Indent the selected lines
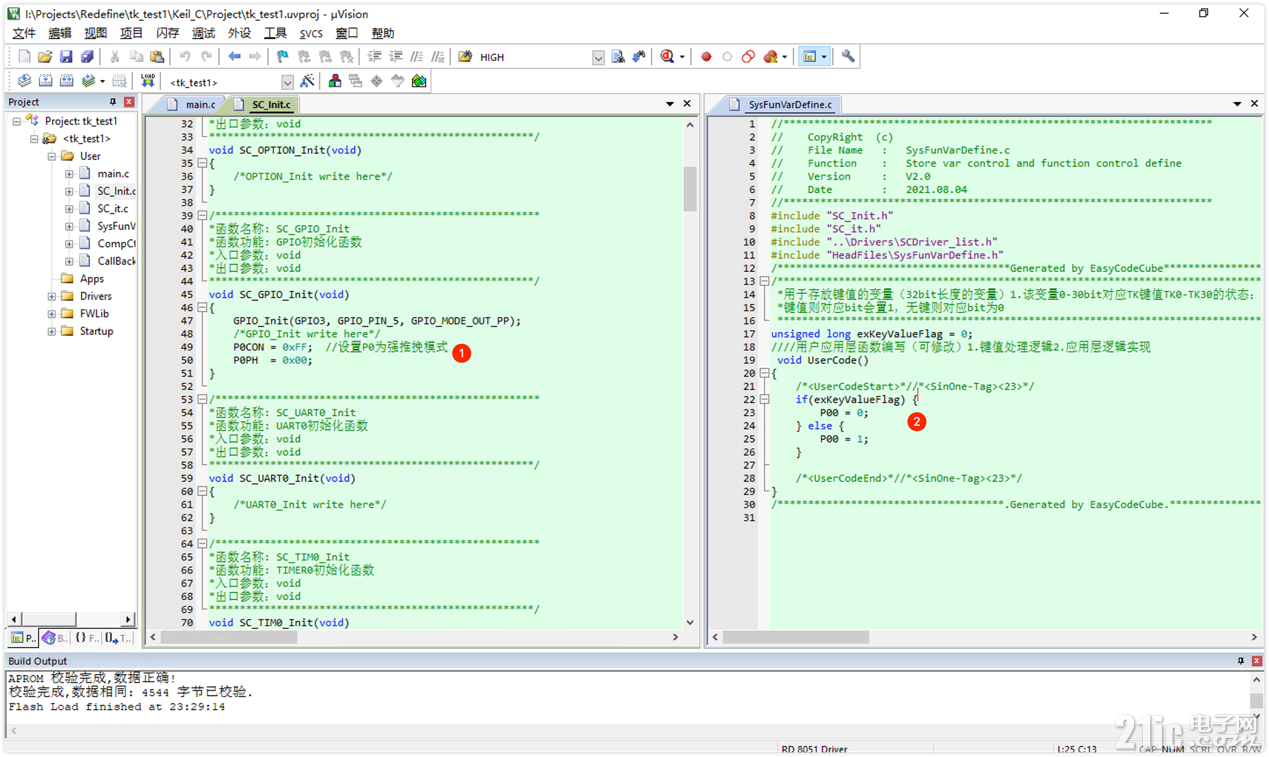1269x757 pixels. click(x=375, y=57)
